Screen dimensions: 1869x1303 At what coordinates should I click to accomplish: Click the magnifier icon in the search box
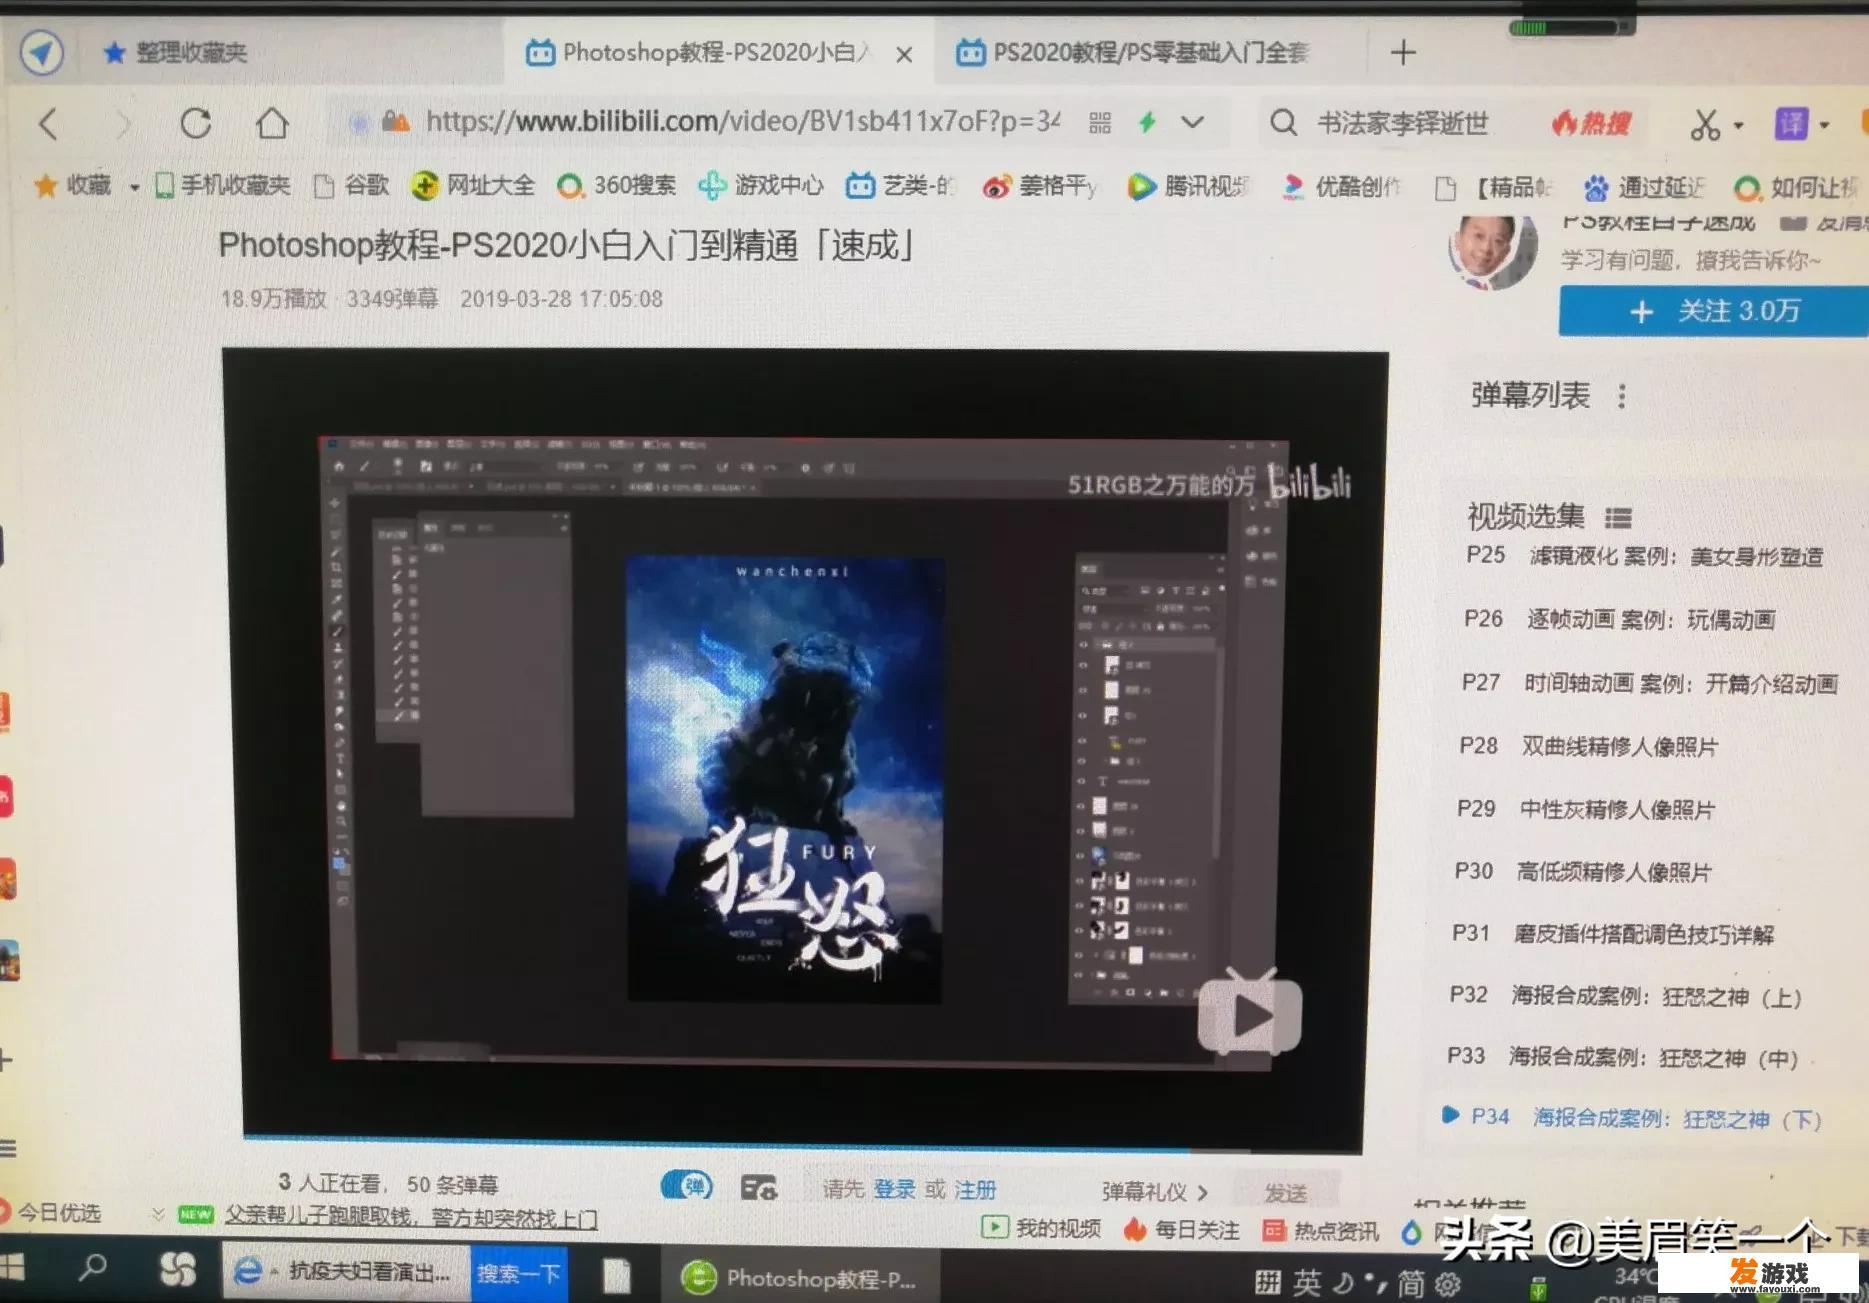(x=1283, y=123)
